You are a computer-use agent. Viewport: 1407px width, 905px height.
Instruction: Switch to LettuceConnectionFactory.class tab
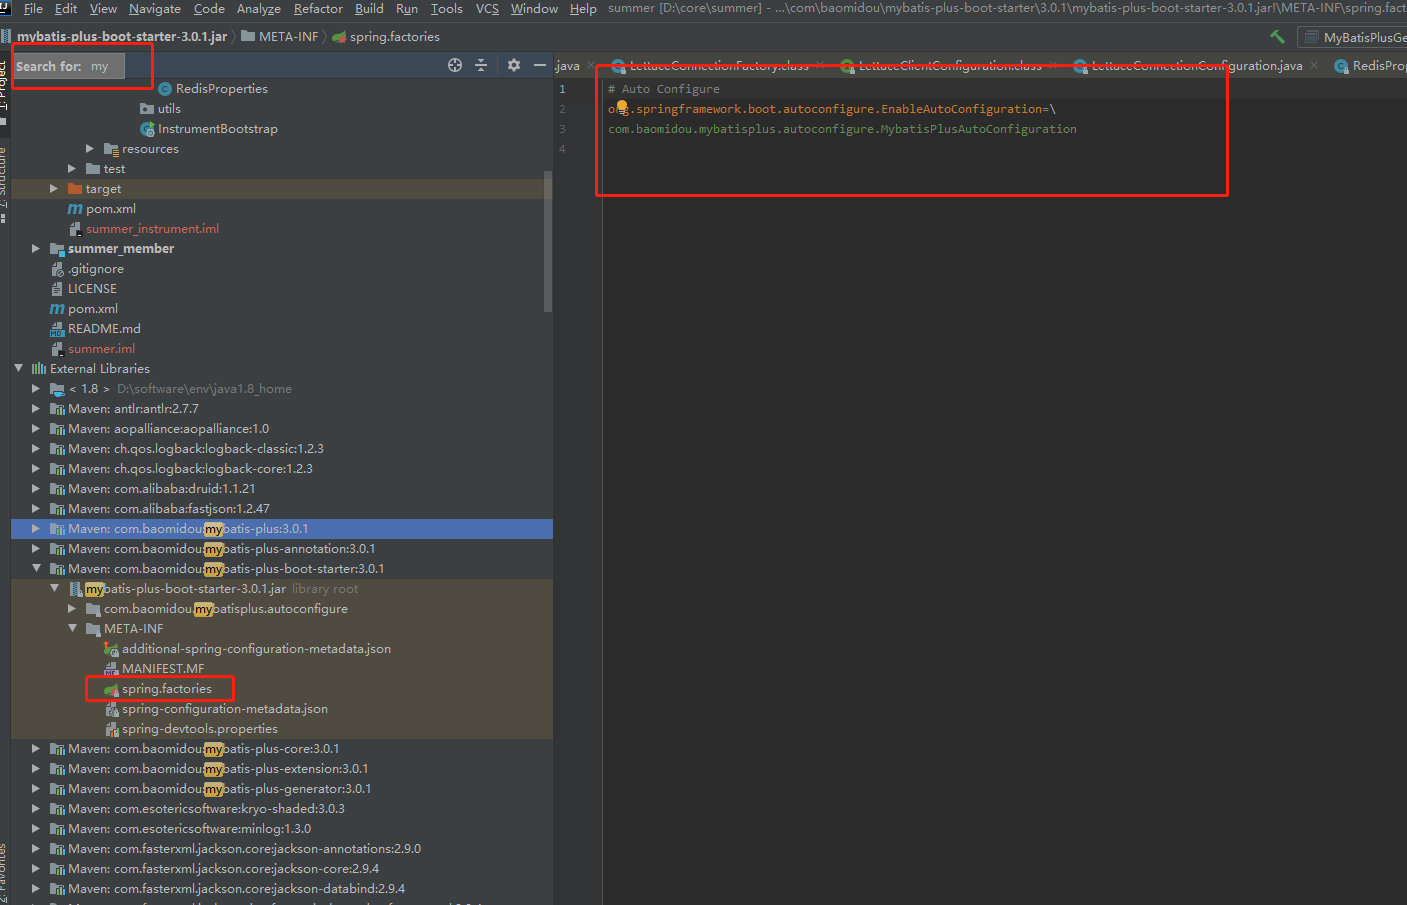(x=718, y=66)
